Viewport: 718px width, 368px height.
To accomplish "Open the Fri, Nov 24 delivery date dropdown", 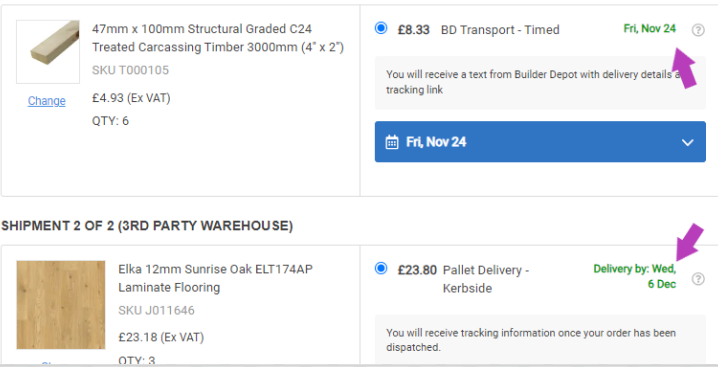I will tap(540, 142).
